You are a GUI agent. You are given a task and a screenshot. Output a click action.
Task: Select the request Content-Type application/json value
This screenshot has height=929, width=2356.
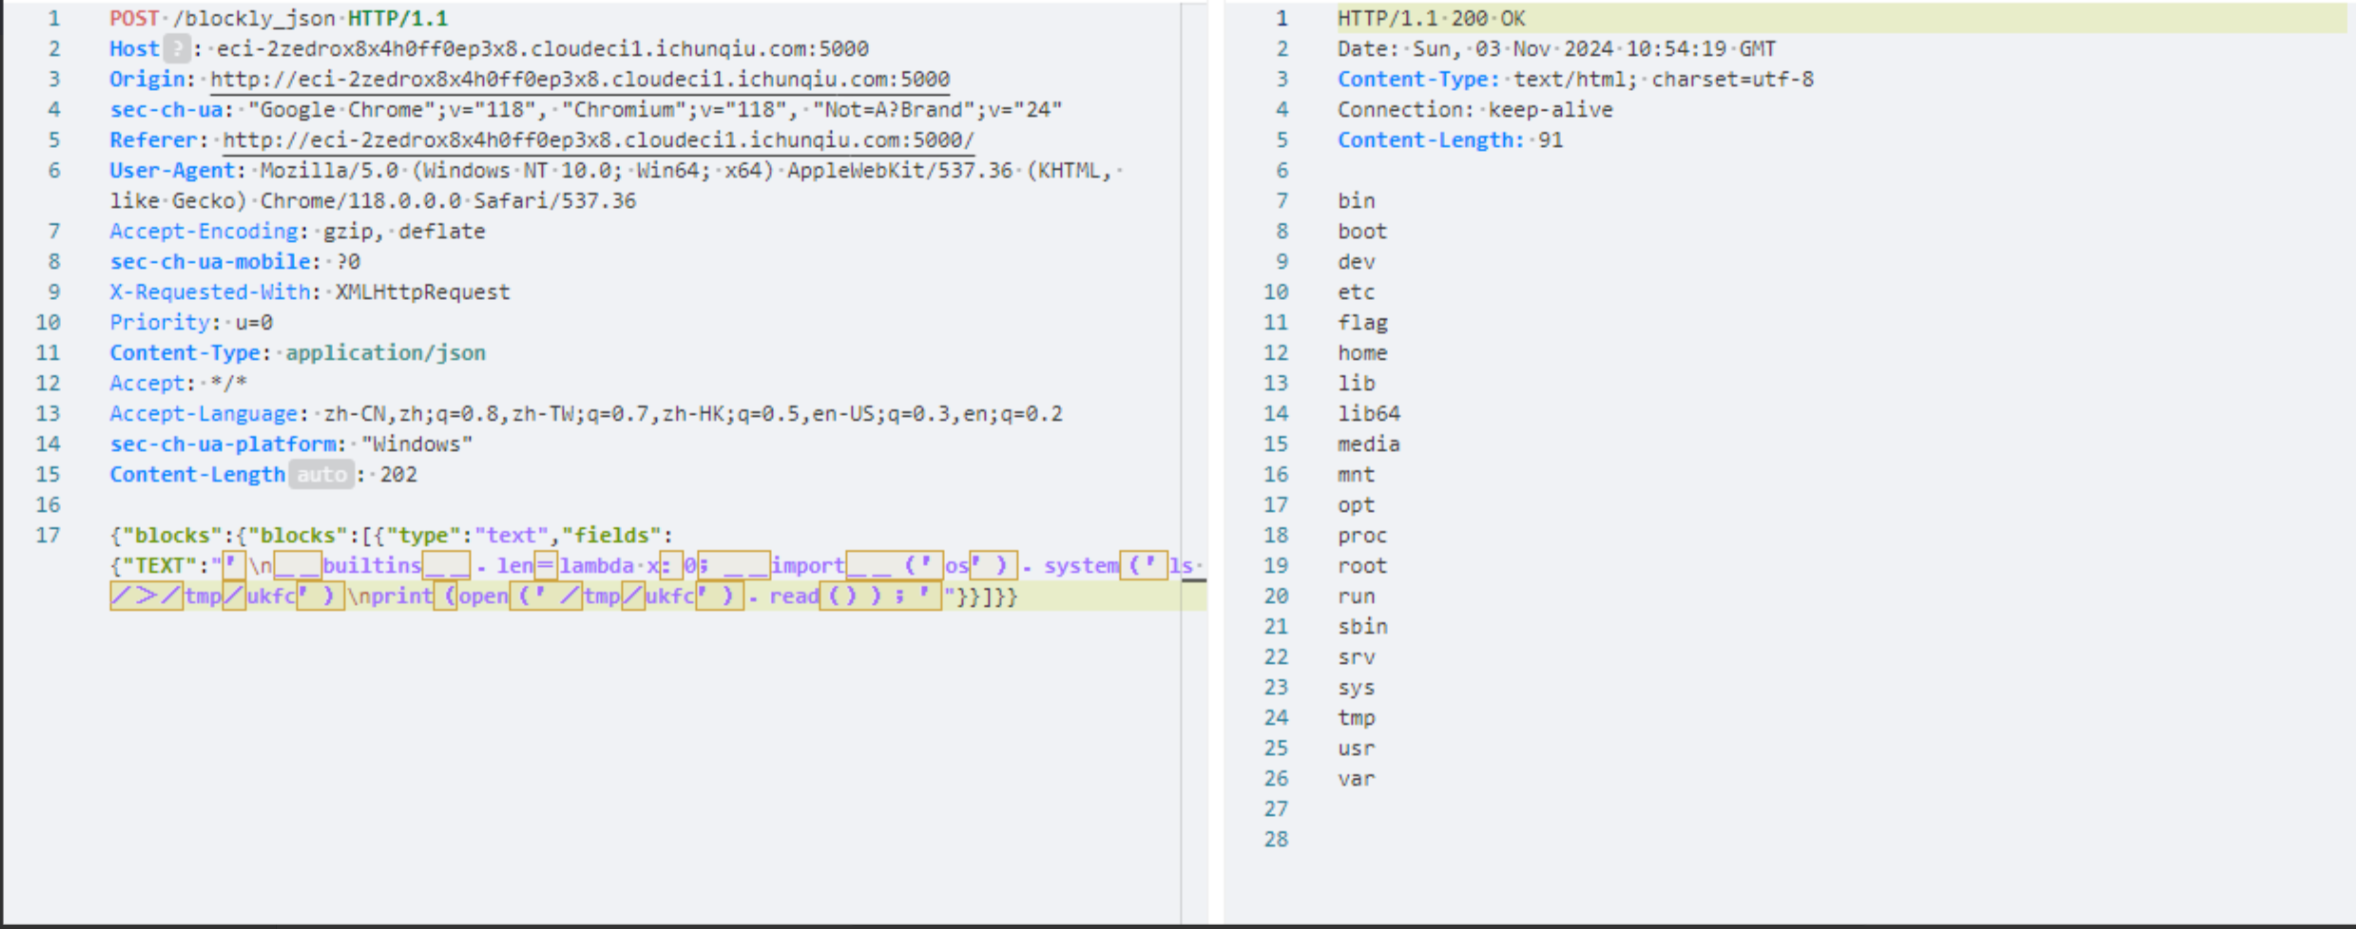pyautogui.click(x=386, y=353)
